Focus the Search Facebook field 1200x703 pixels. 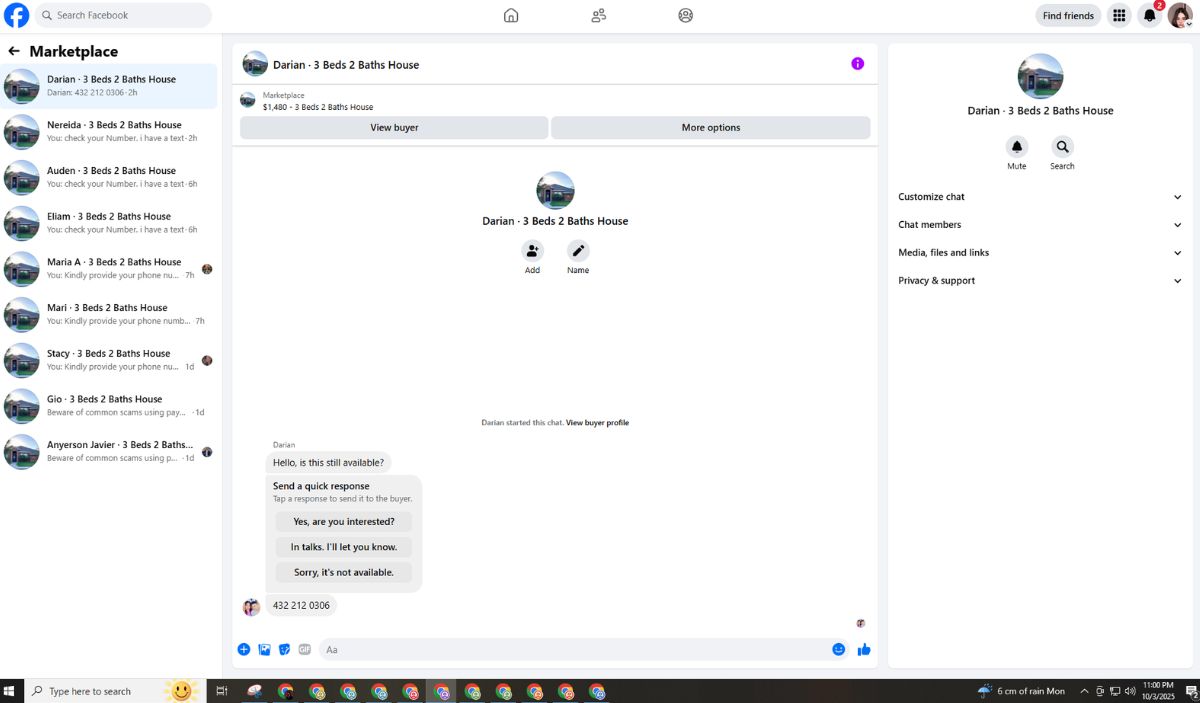pos(123,15)
